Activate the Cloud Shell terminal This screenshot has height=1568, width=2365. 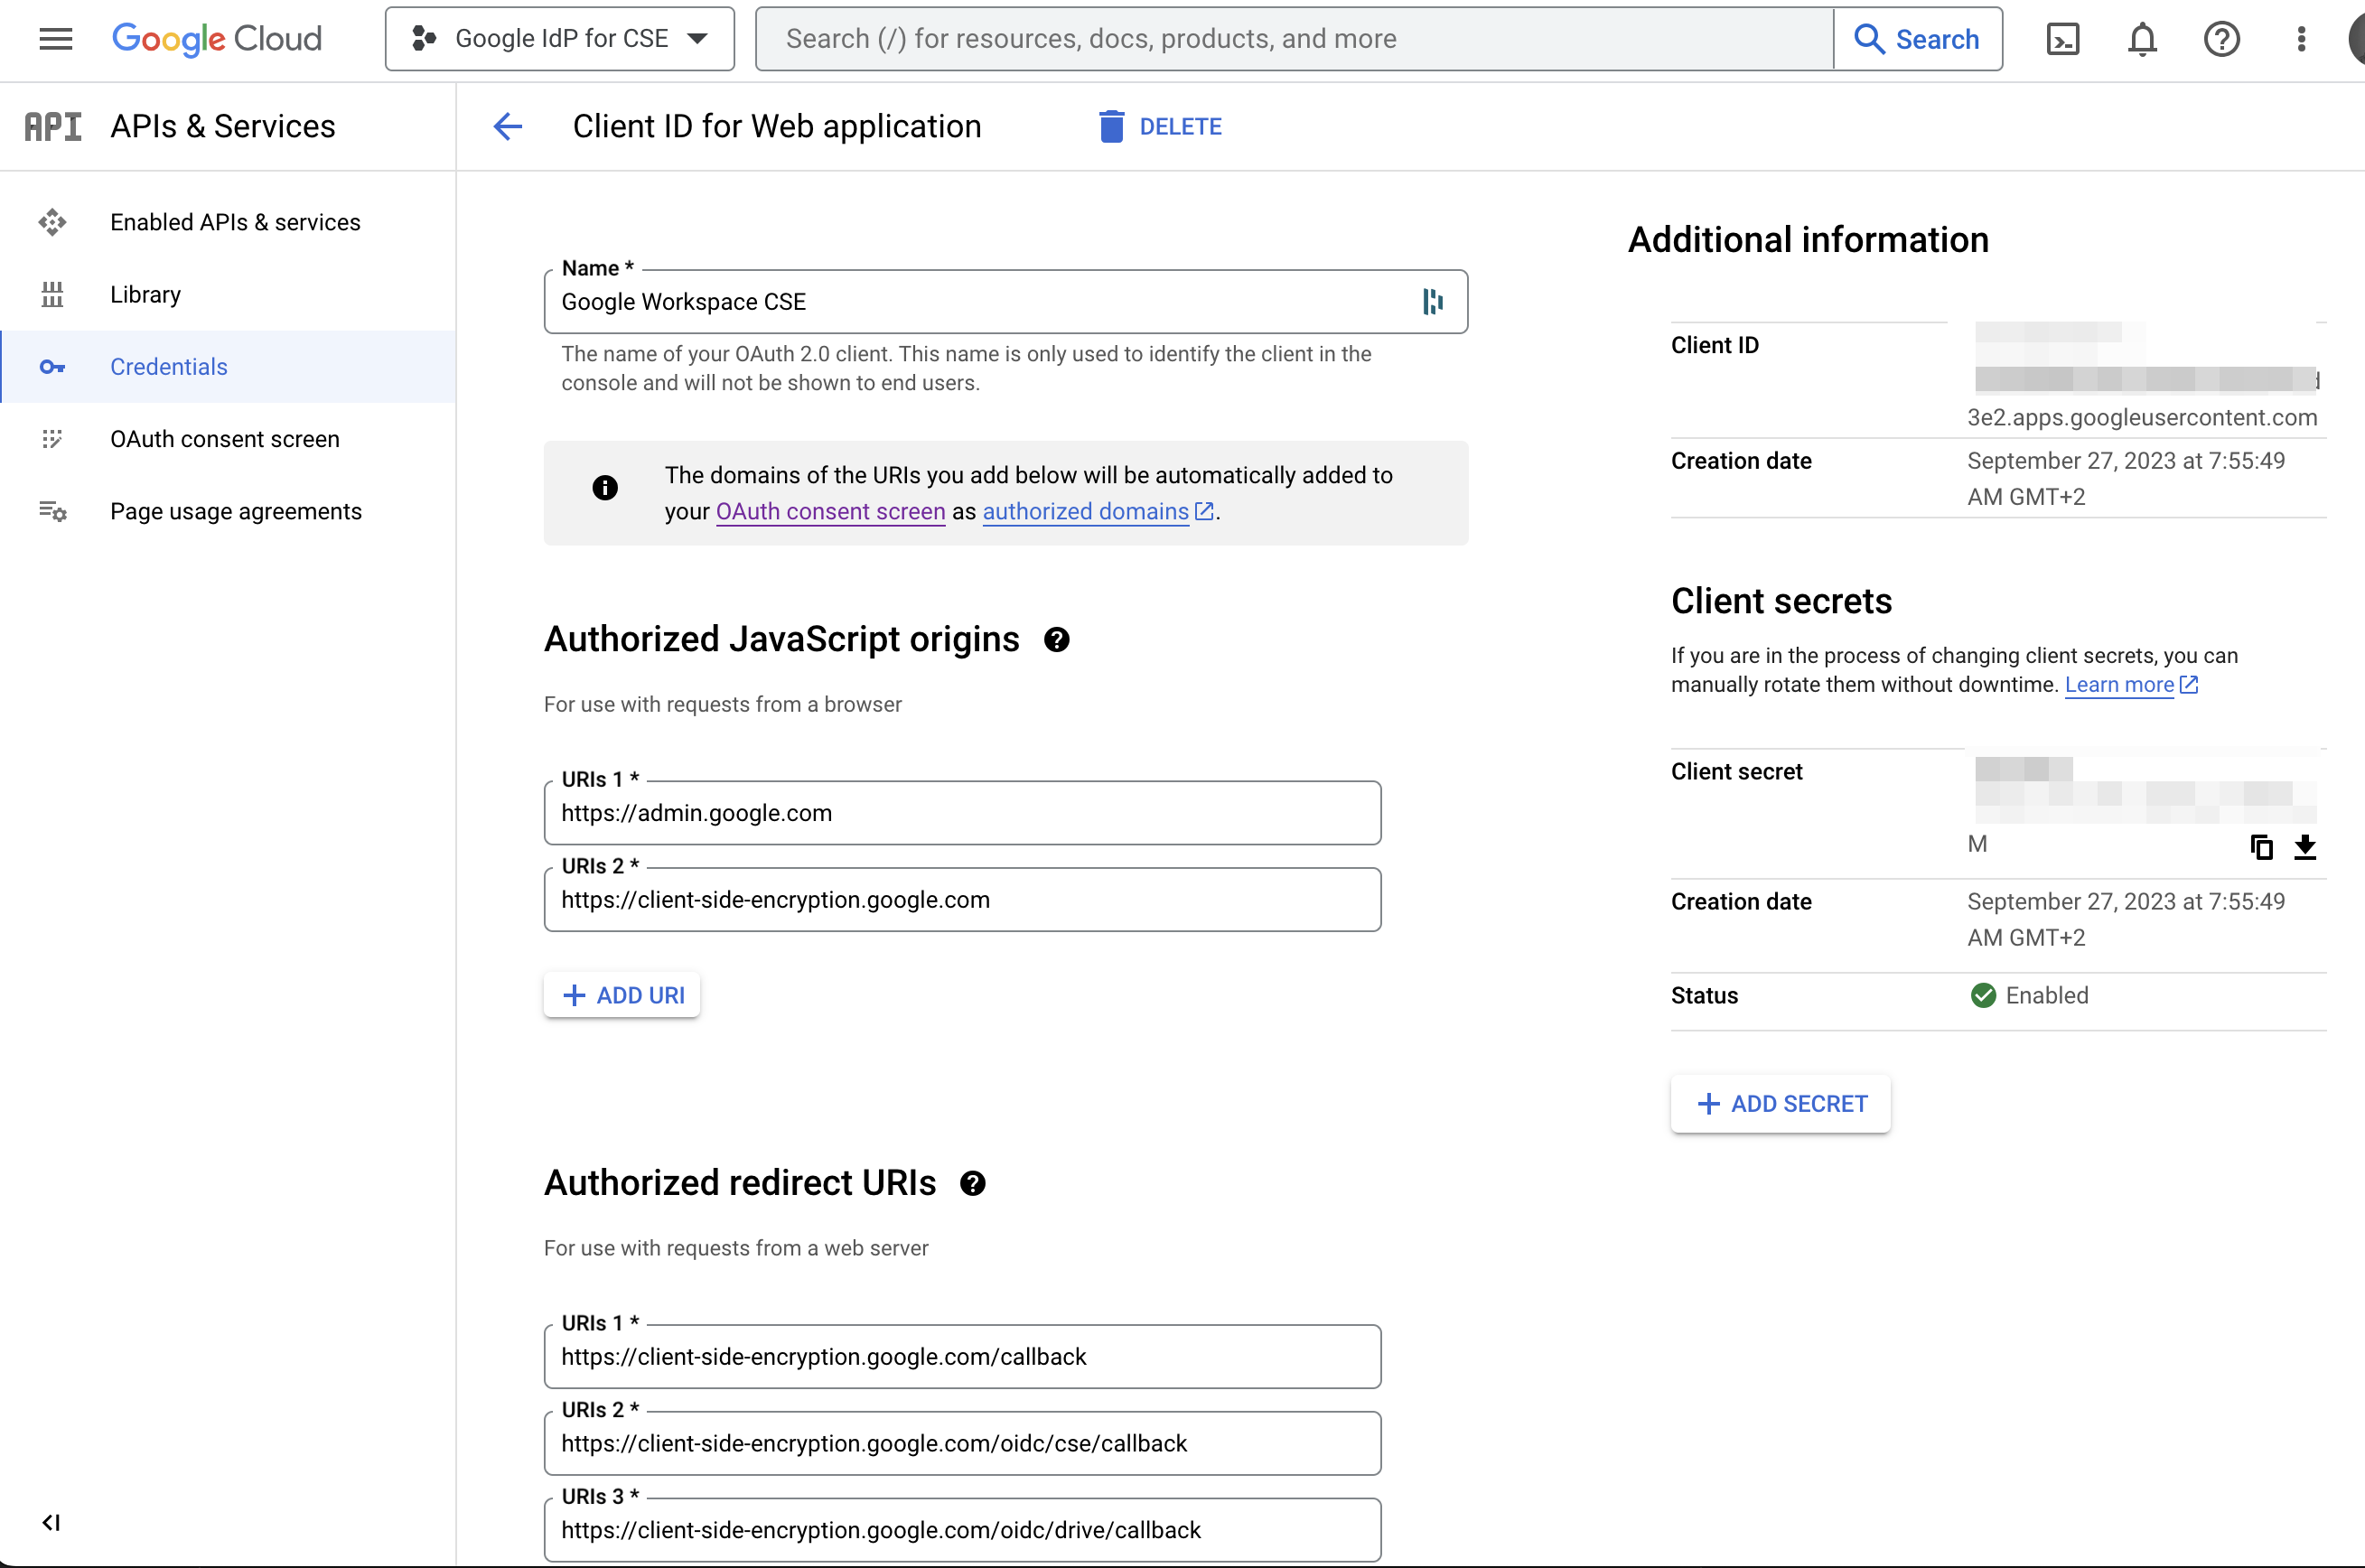[2063, 38]
